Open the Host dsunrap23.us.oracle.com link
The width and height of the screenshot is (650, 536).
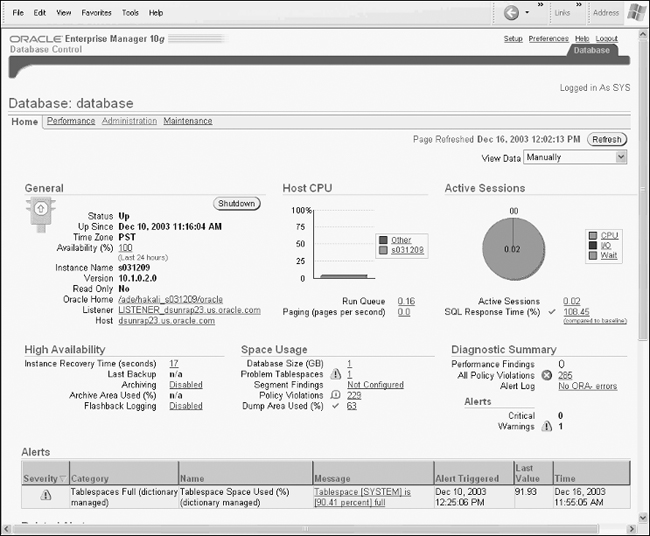pyautogui.click(x=167, y=321)
